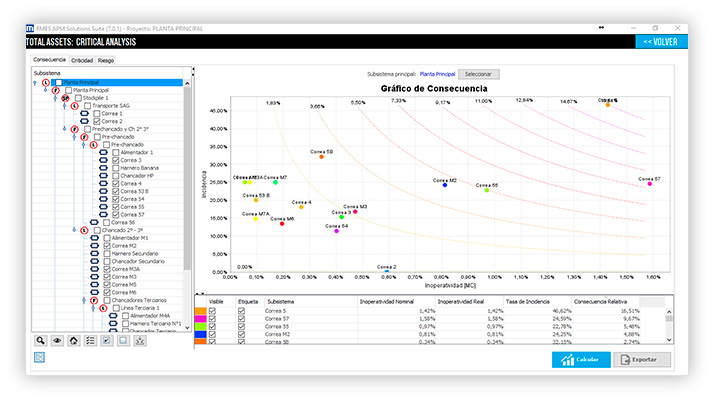The image size is (716, 399).
Task: Collapse the Transporte SAG node
Action: point(64,106)
